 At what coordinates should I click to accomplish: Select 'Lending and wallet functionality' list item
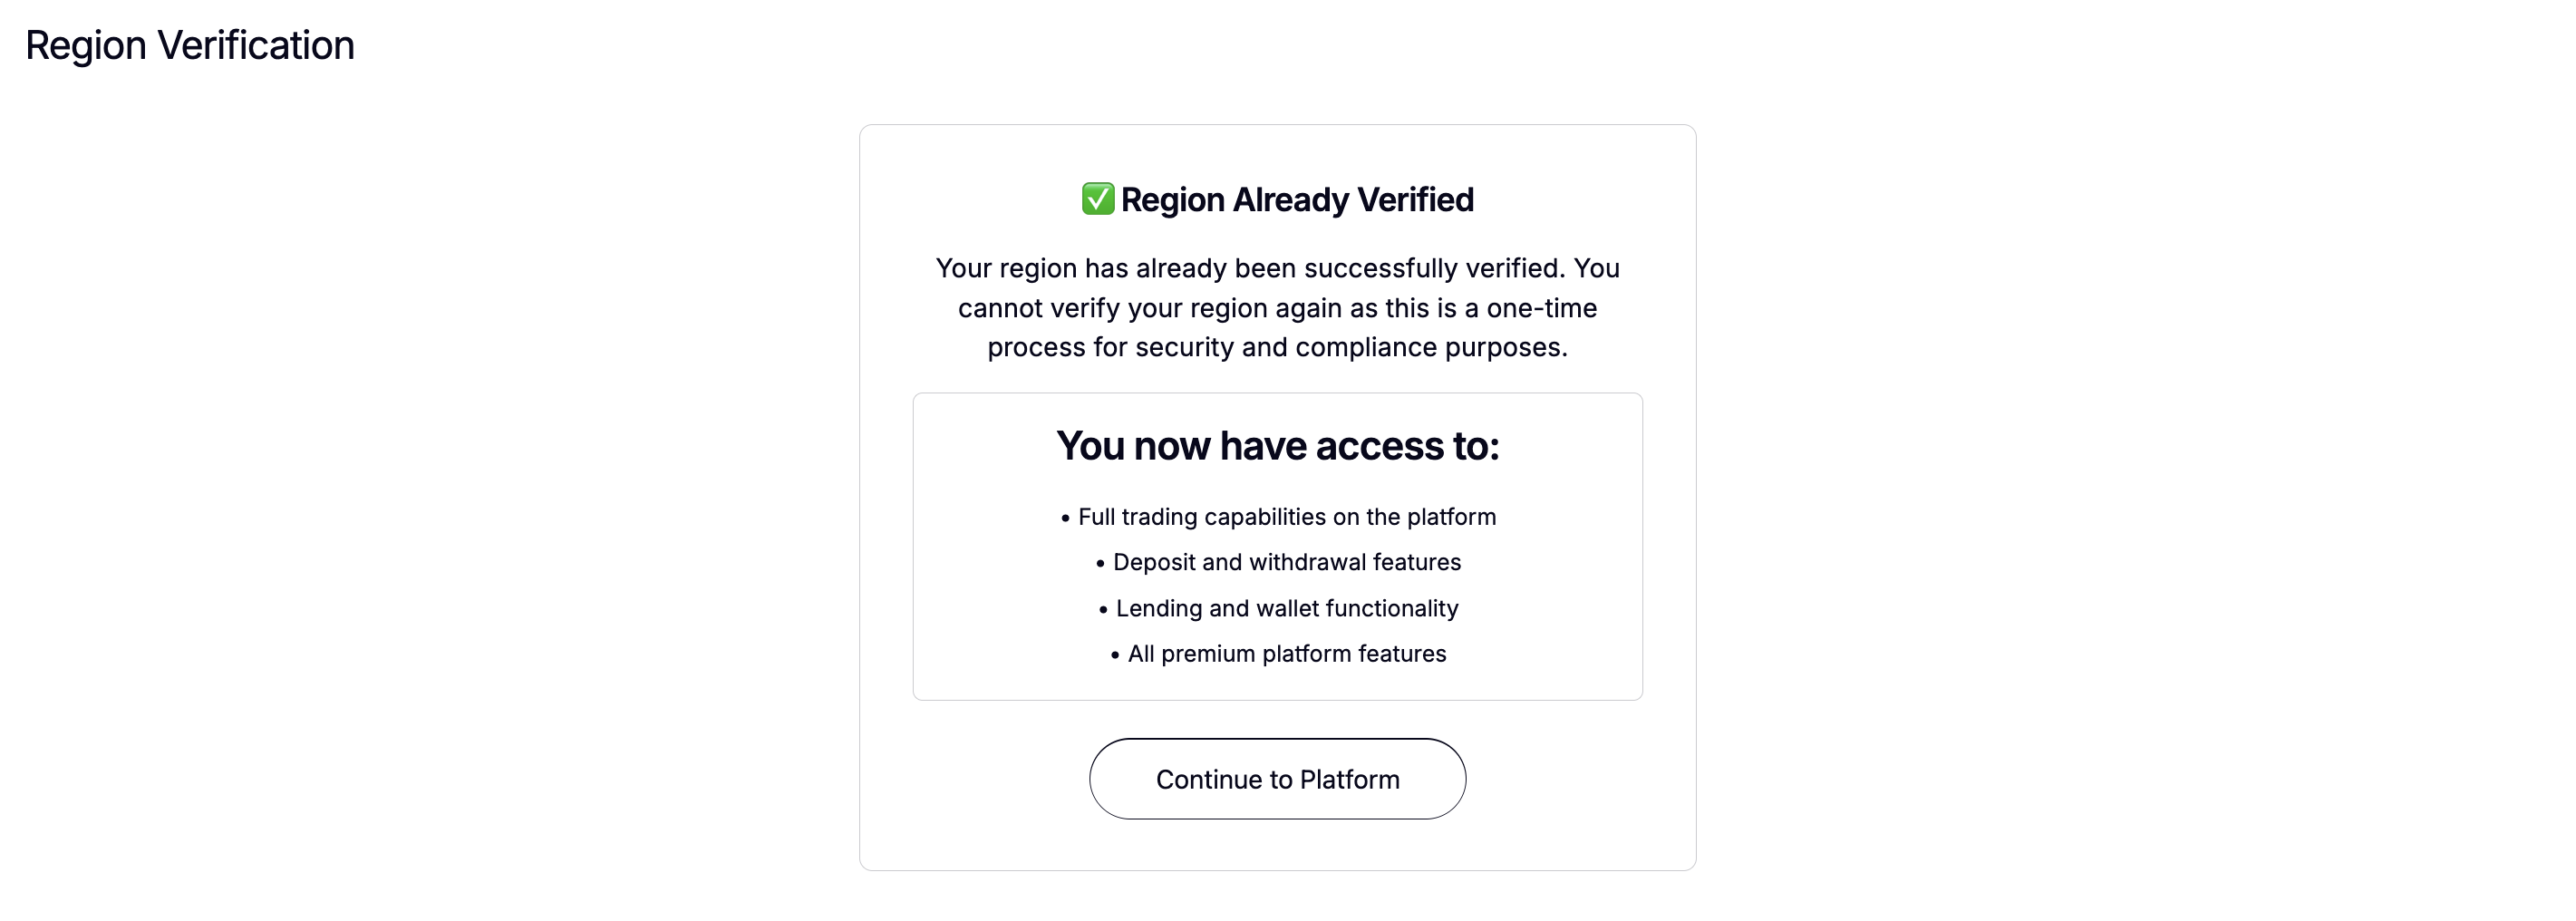(1286, 608)
